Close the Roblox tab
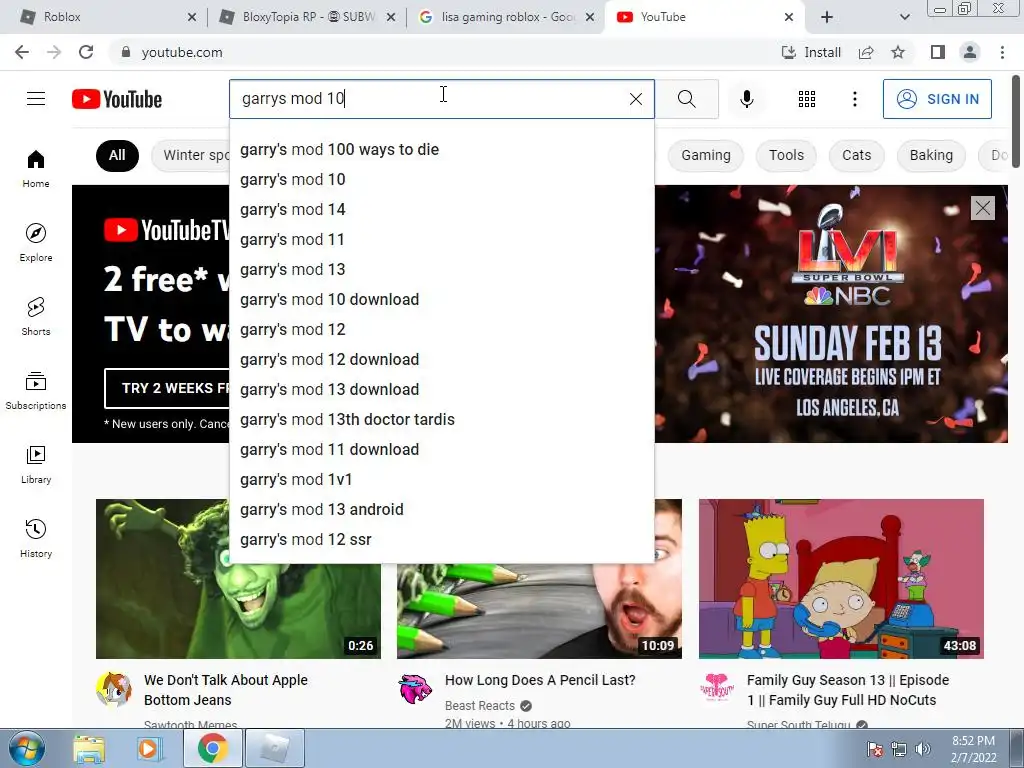This screenshot has width=1024, height=768. (191, 17)
